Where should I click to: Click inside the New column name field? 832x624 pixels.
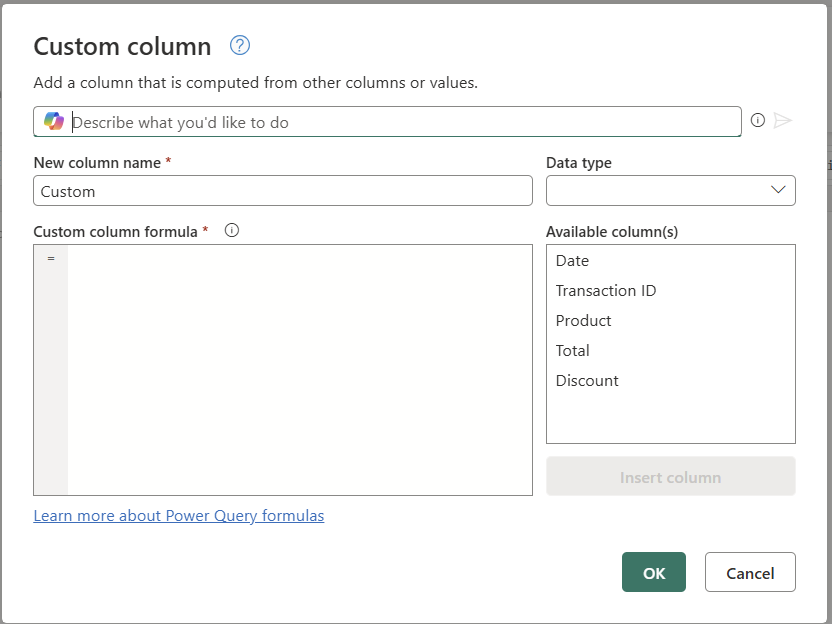[283, 190]
